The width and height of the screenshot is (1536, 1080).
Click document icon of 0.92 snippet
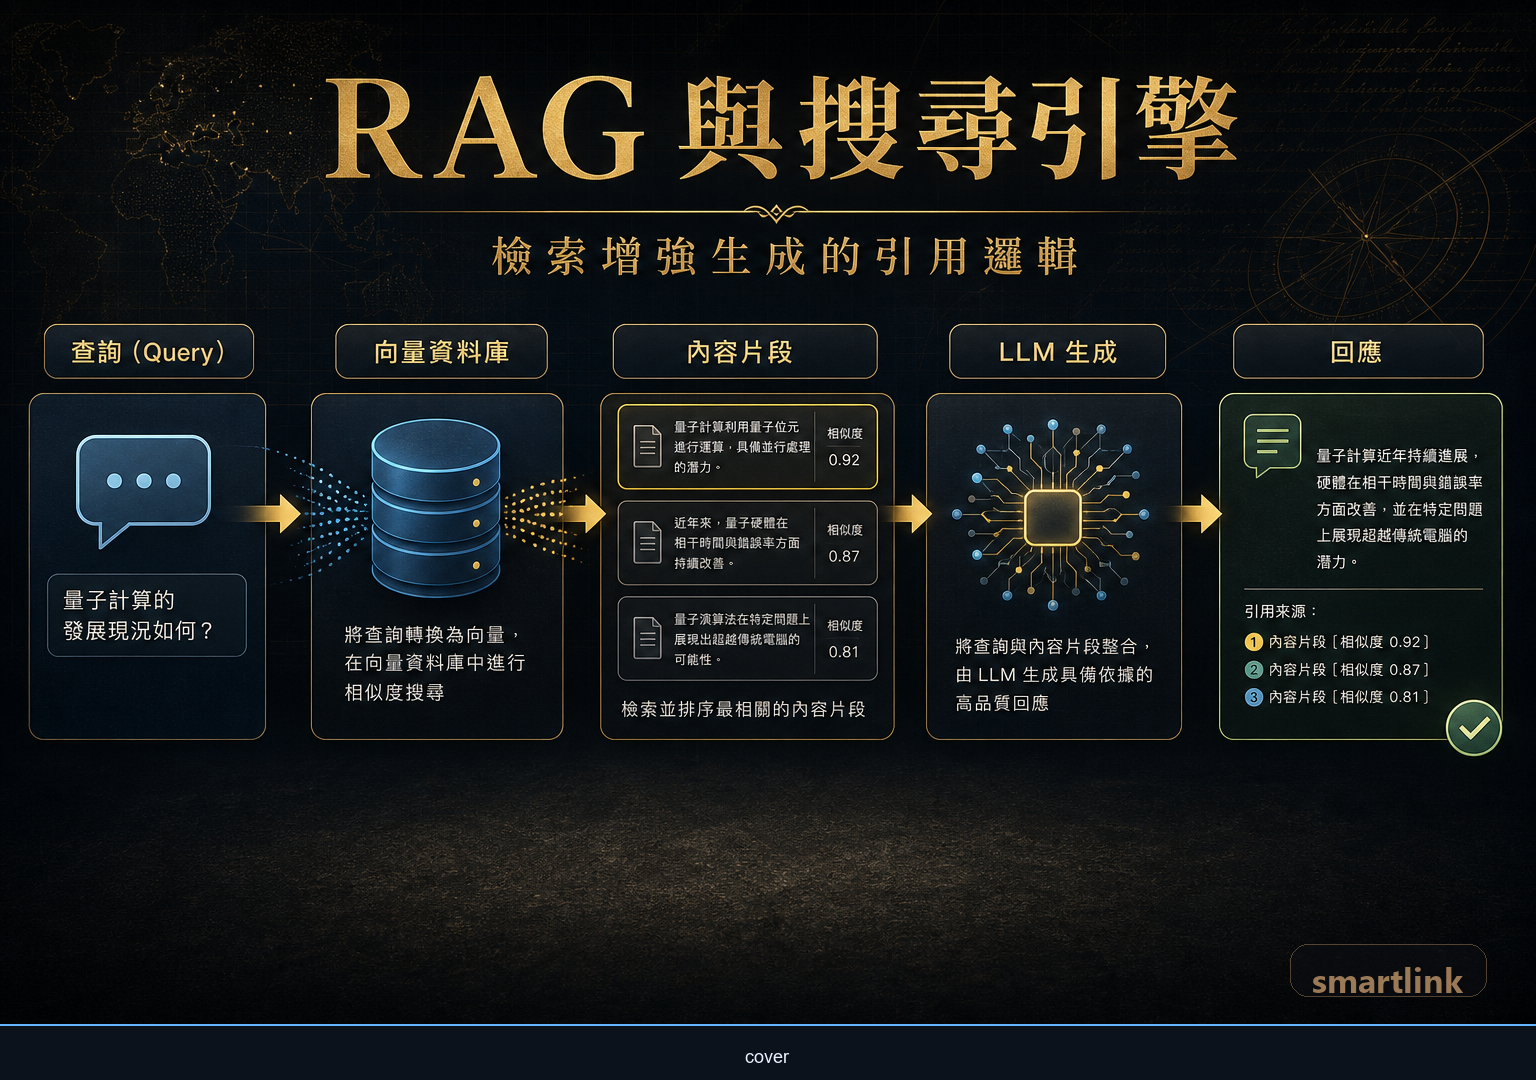pos(648,446)
